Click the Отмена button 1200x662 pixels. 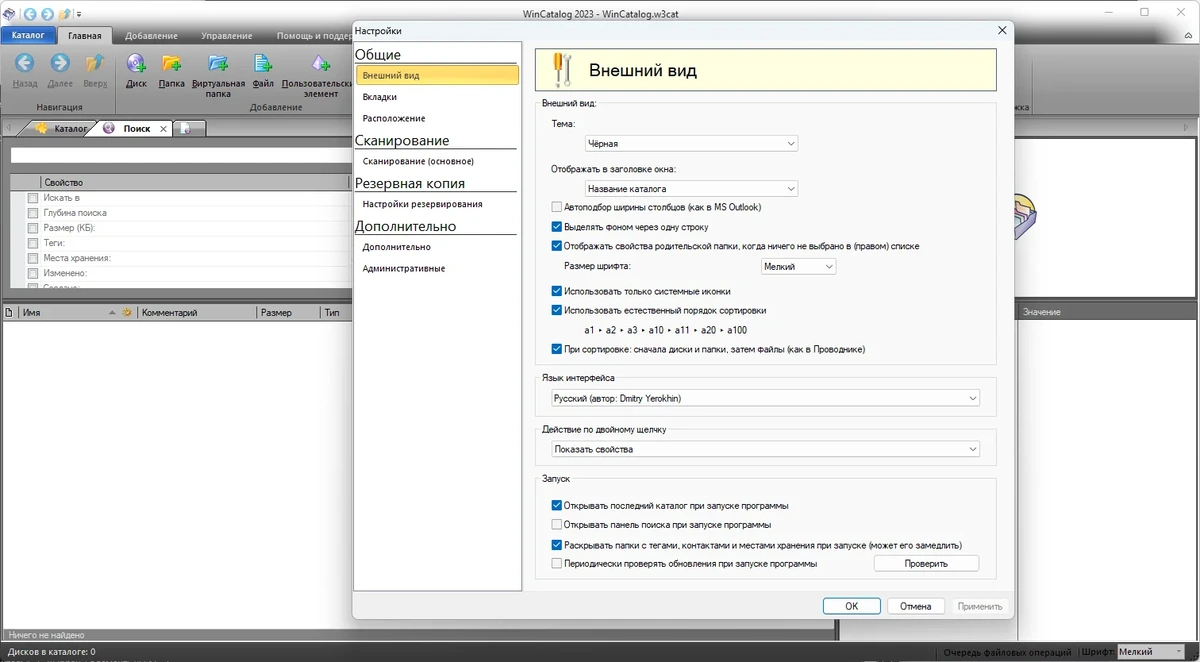coord(915,606)
